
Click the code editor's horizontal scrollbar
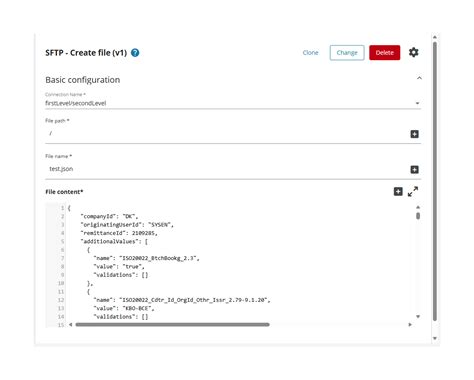172,324
